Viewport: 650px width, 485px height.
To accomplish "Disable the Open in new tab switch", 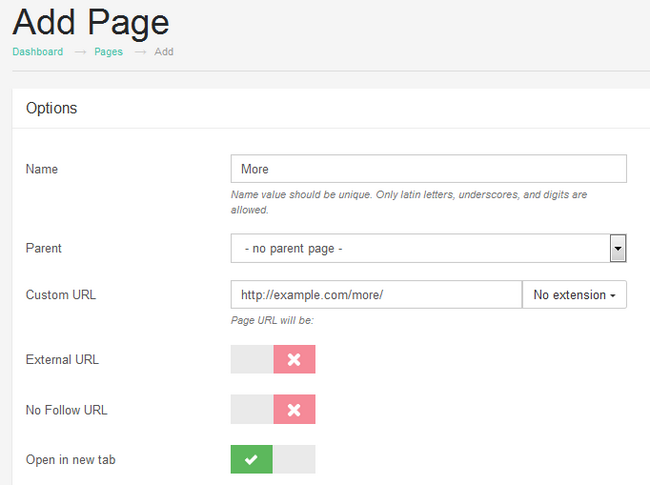I will 273,459.
